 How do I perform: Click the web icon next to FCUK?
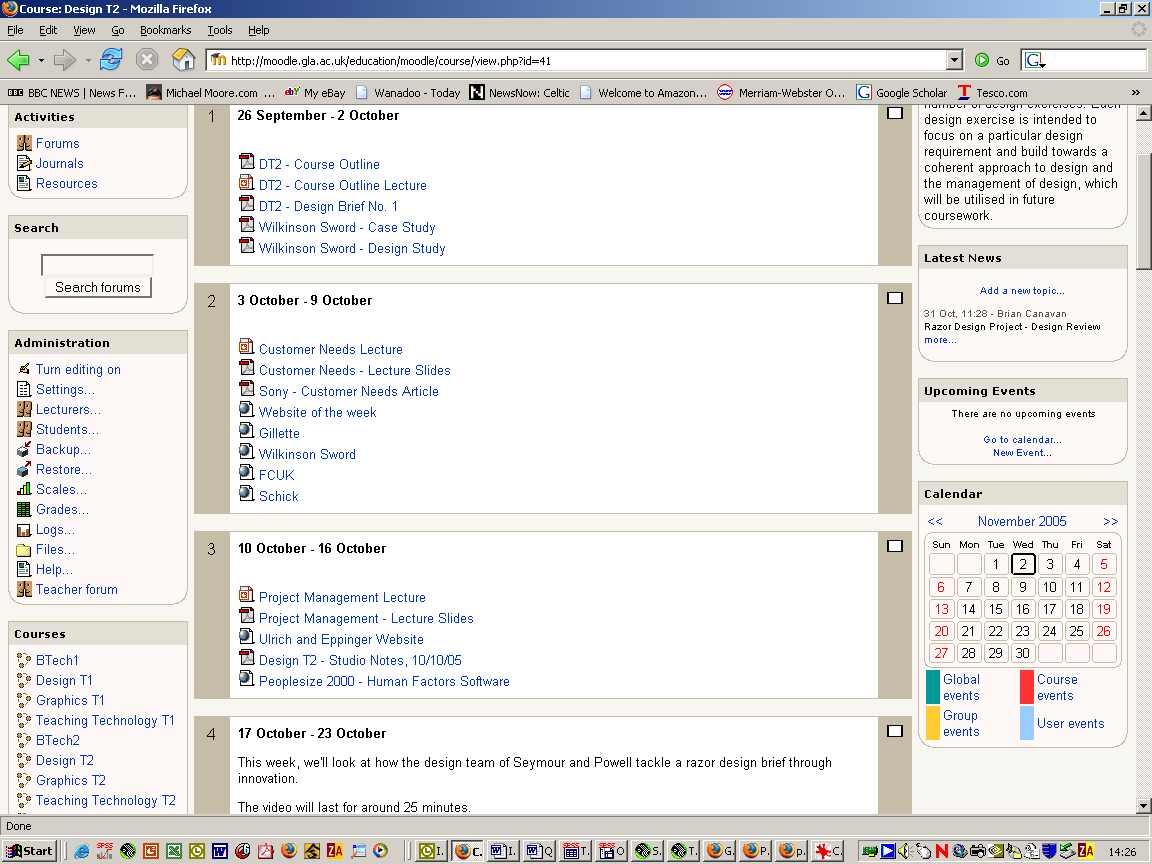pyautogui.click(x=247, y=473)
